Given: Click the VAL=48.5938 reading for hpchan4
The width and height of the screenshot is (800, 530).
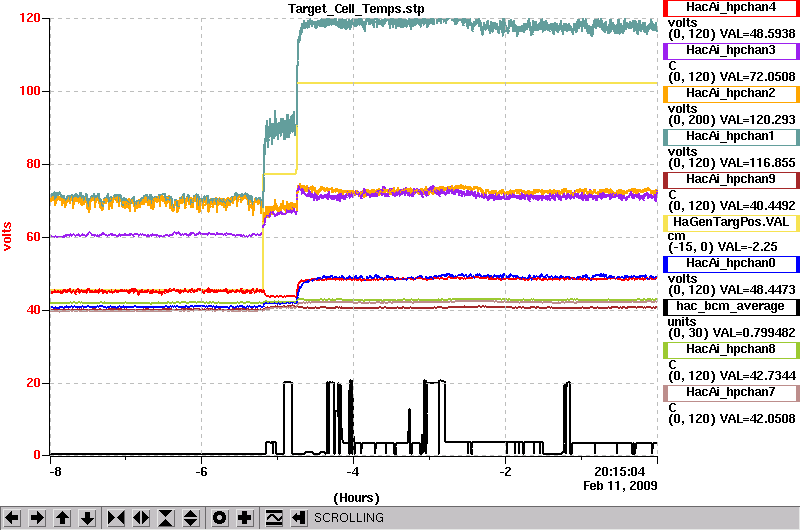Looking at the screenshot, I should pyautogui.click(x=757, y=34).
